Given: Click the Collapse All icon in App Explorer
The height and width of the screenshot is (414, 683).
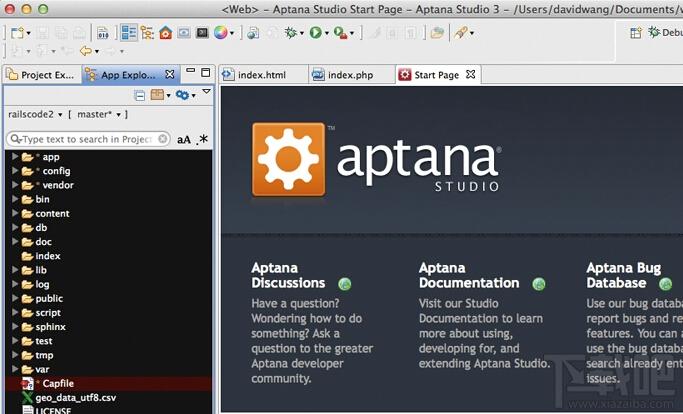Looking at the screenshot, I should (139, 95).
